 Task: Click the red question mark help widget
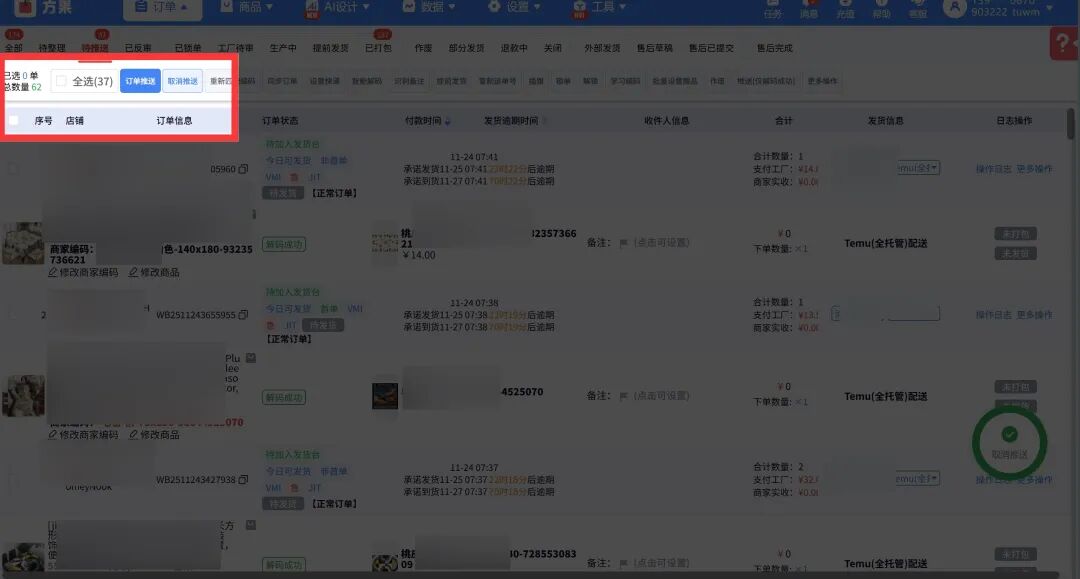[x=1064, y=43]
